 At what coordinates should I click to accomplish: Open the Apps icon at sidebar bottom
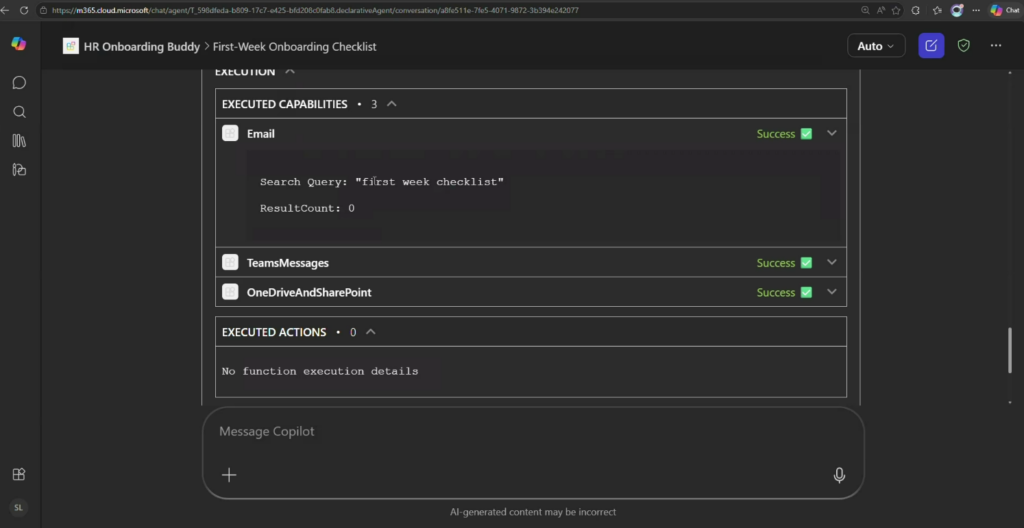pyautogui.click(x=19, y=474)
